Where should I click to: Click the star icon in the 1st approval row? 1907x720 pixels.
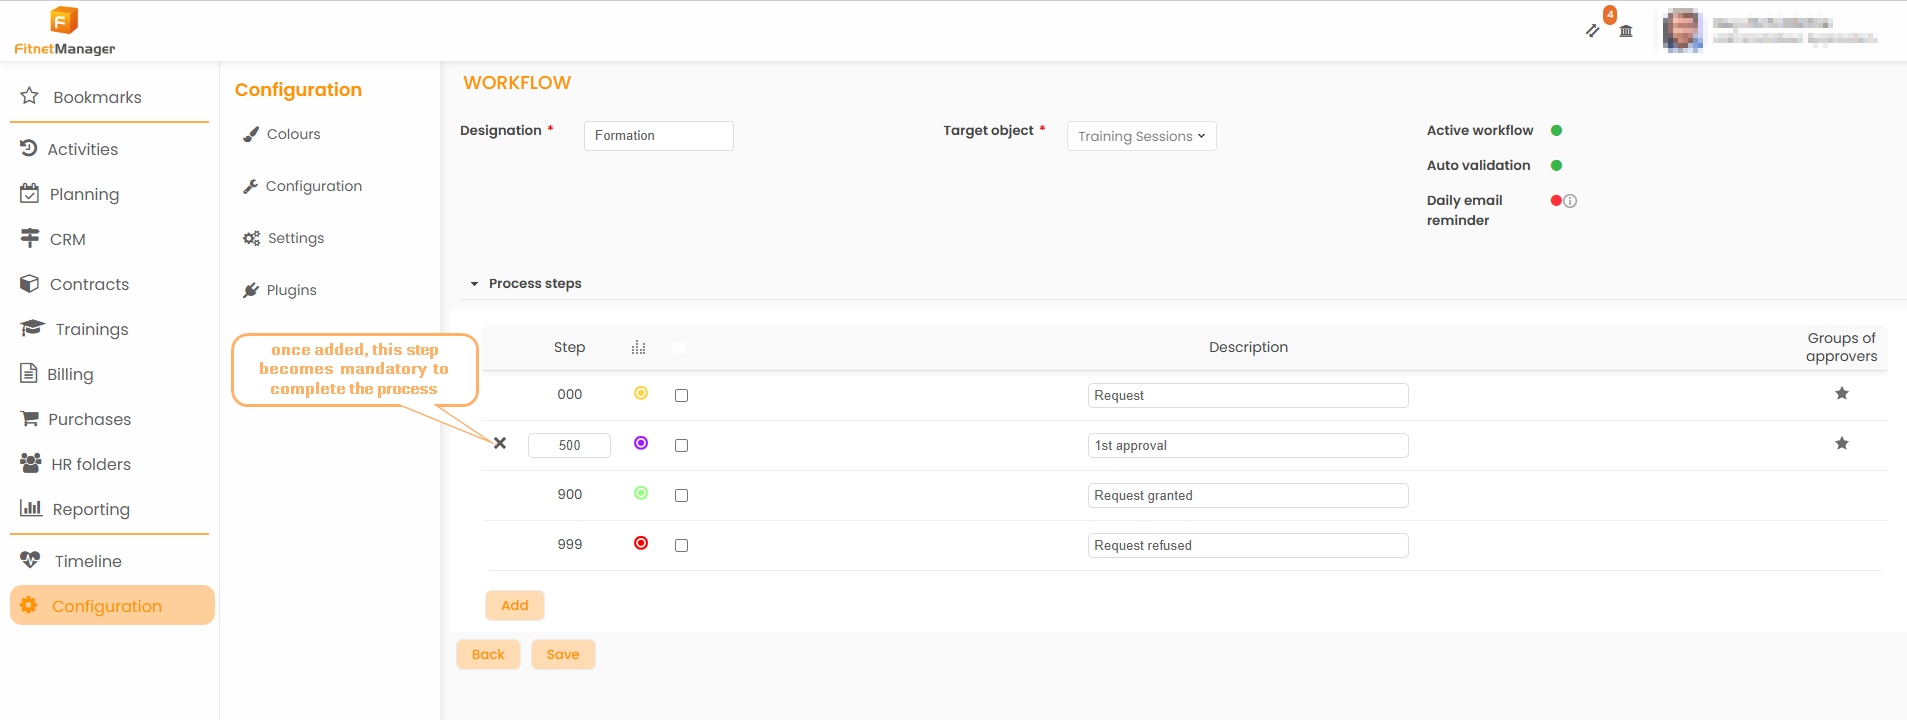click(x=1841, y=443)
